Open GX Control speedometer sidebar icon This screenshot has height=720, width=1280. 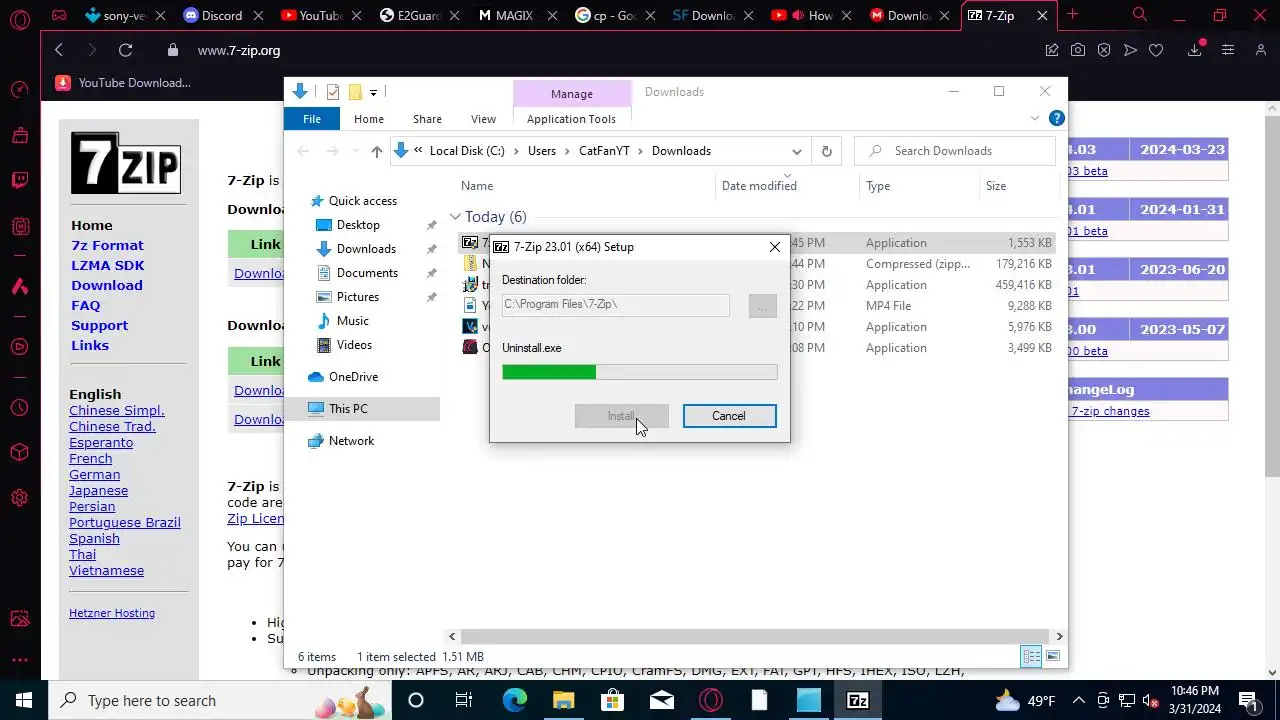point(20,90)
